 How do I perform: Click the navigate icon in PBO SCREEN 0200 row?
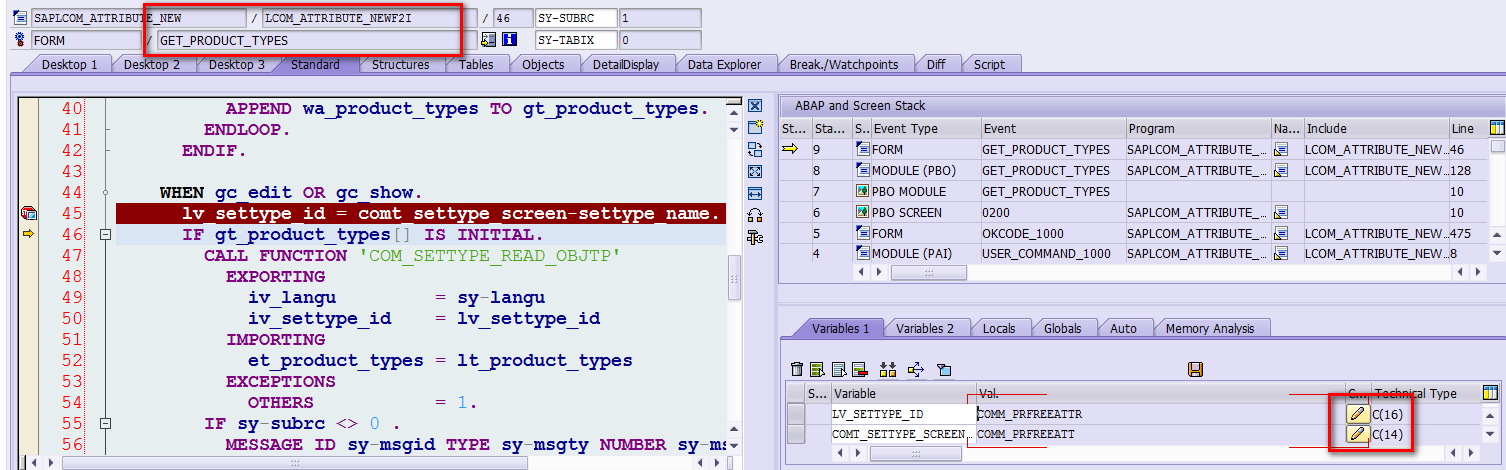coord(1281,213)
